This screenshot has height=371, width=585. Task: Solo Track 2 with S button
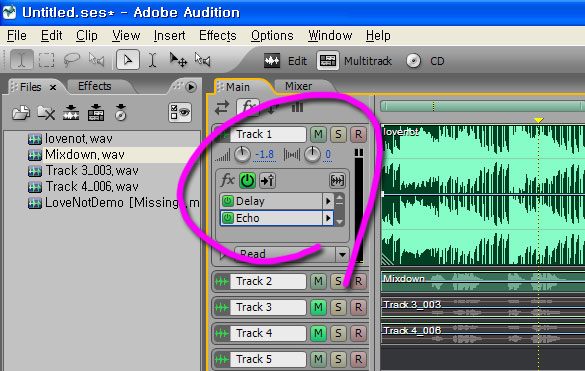click(338, 281)
